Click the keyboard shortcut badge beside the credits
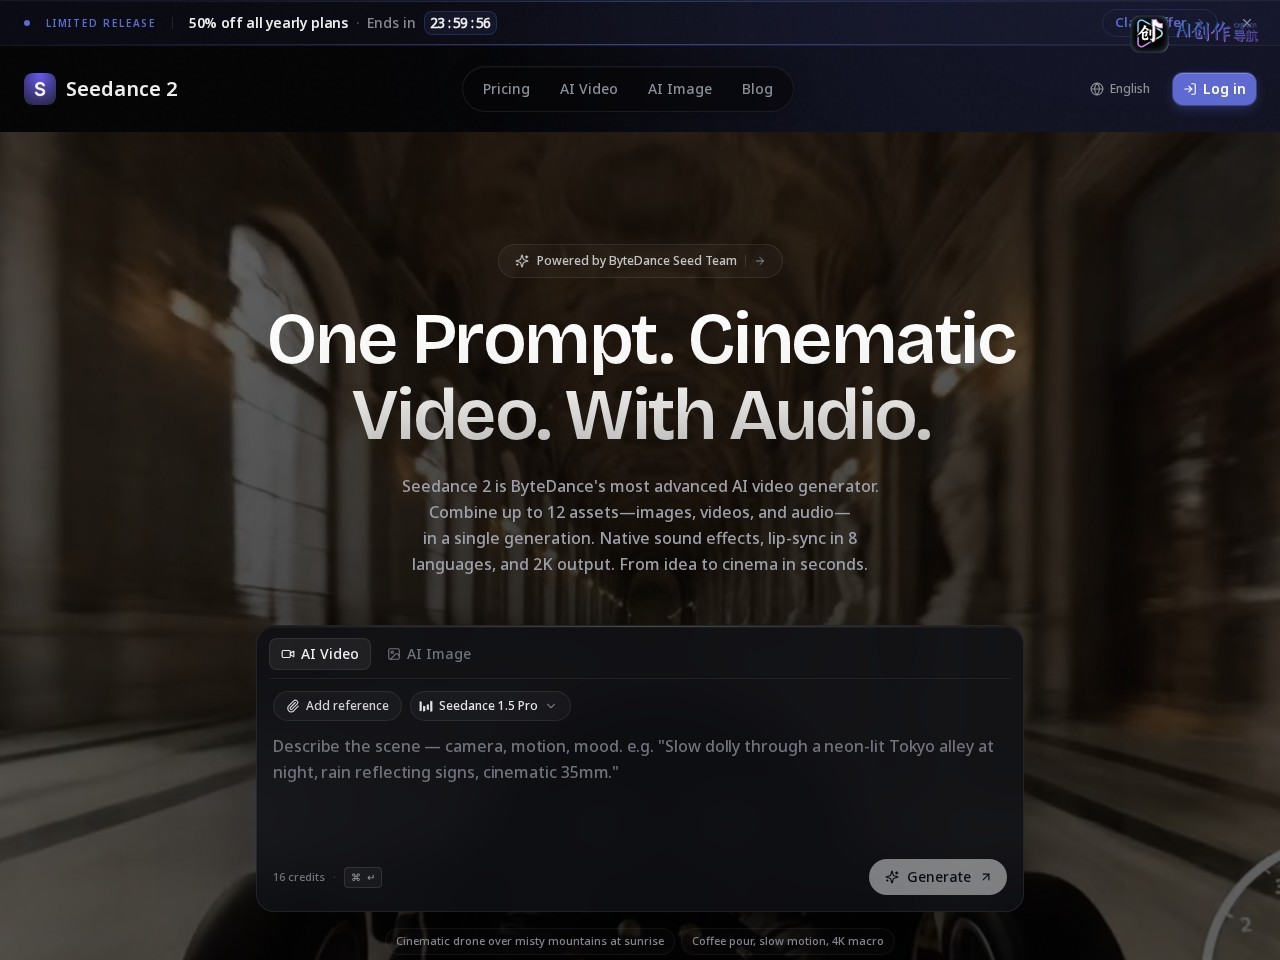The width and height of the screenshot is (1280, 960). pyautogui.click(x=363, y=877)
